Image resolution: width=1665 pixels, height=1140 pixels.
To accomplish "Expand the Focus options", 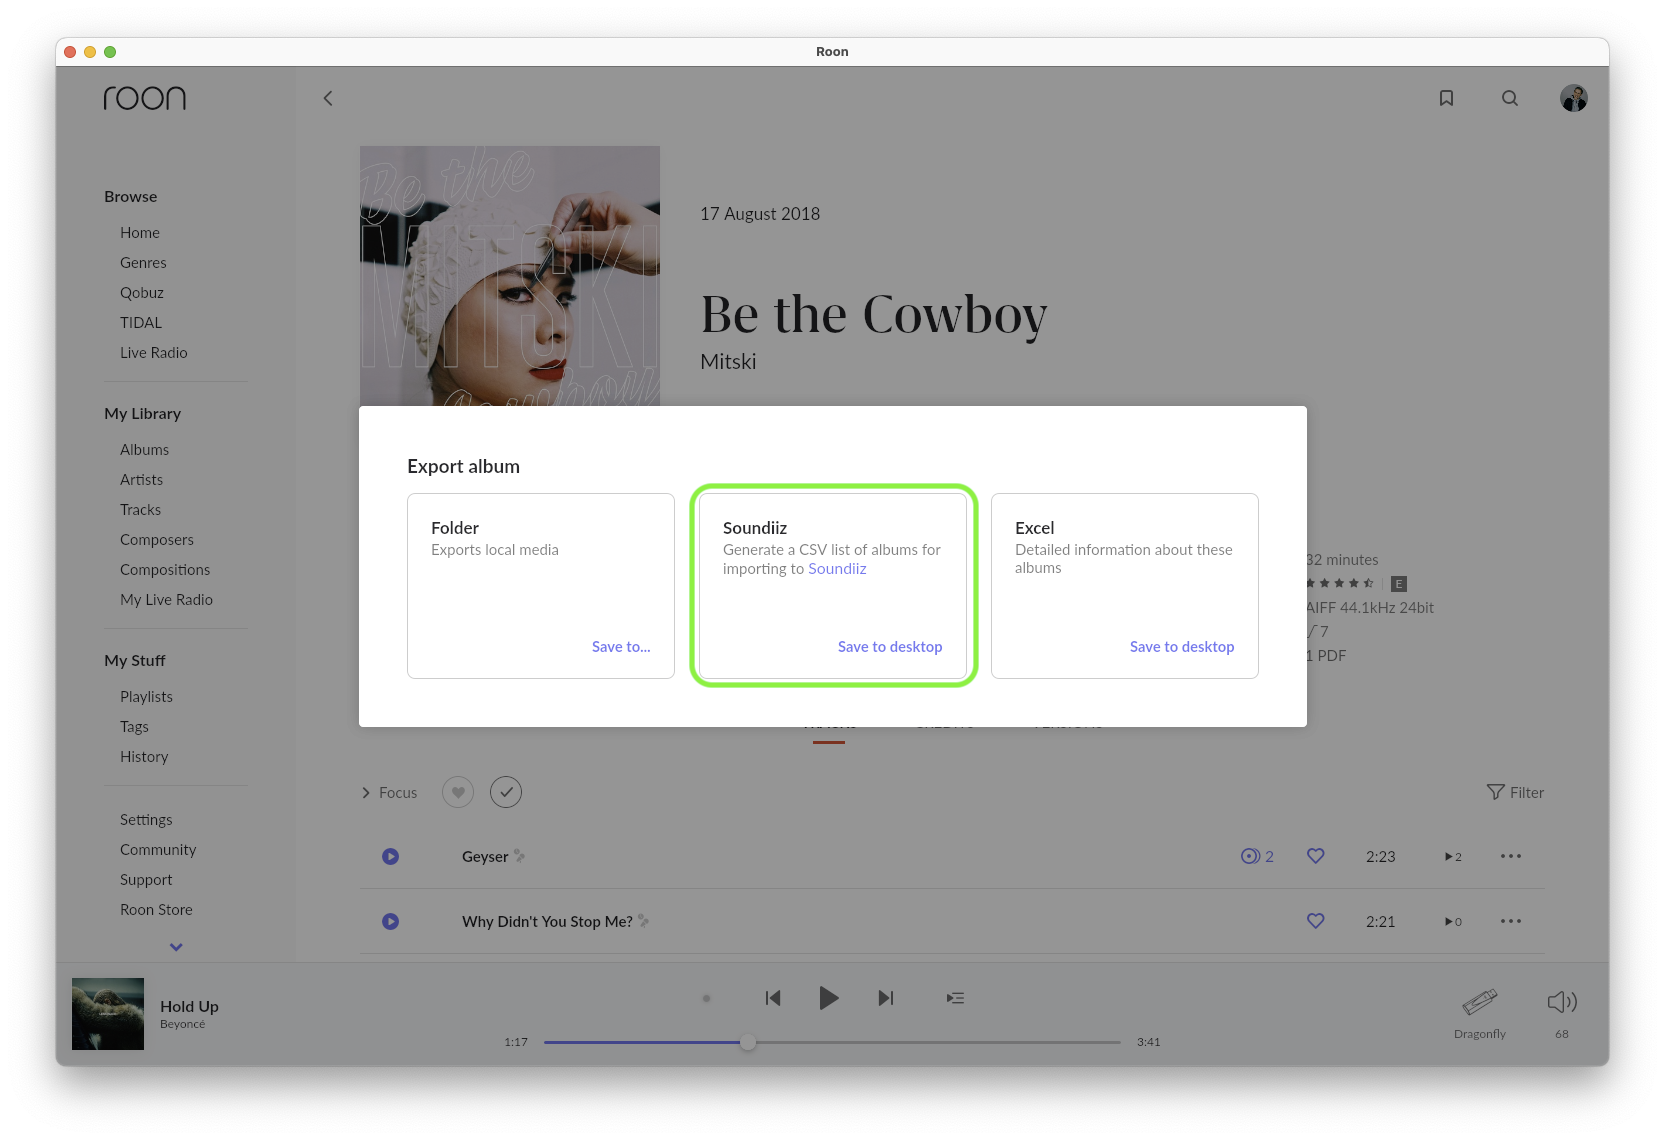I will [x=389, y=792].
